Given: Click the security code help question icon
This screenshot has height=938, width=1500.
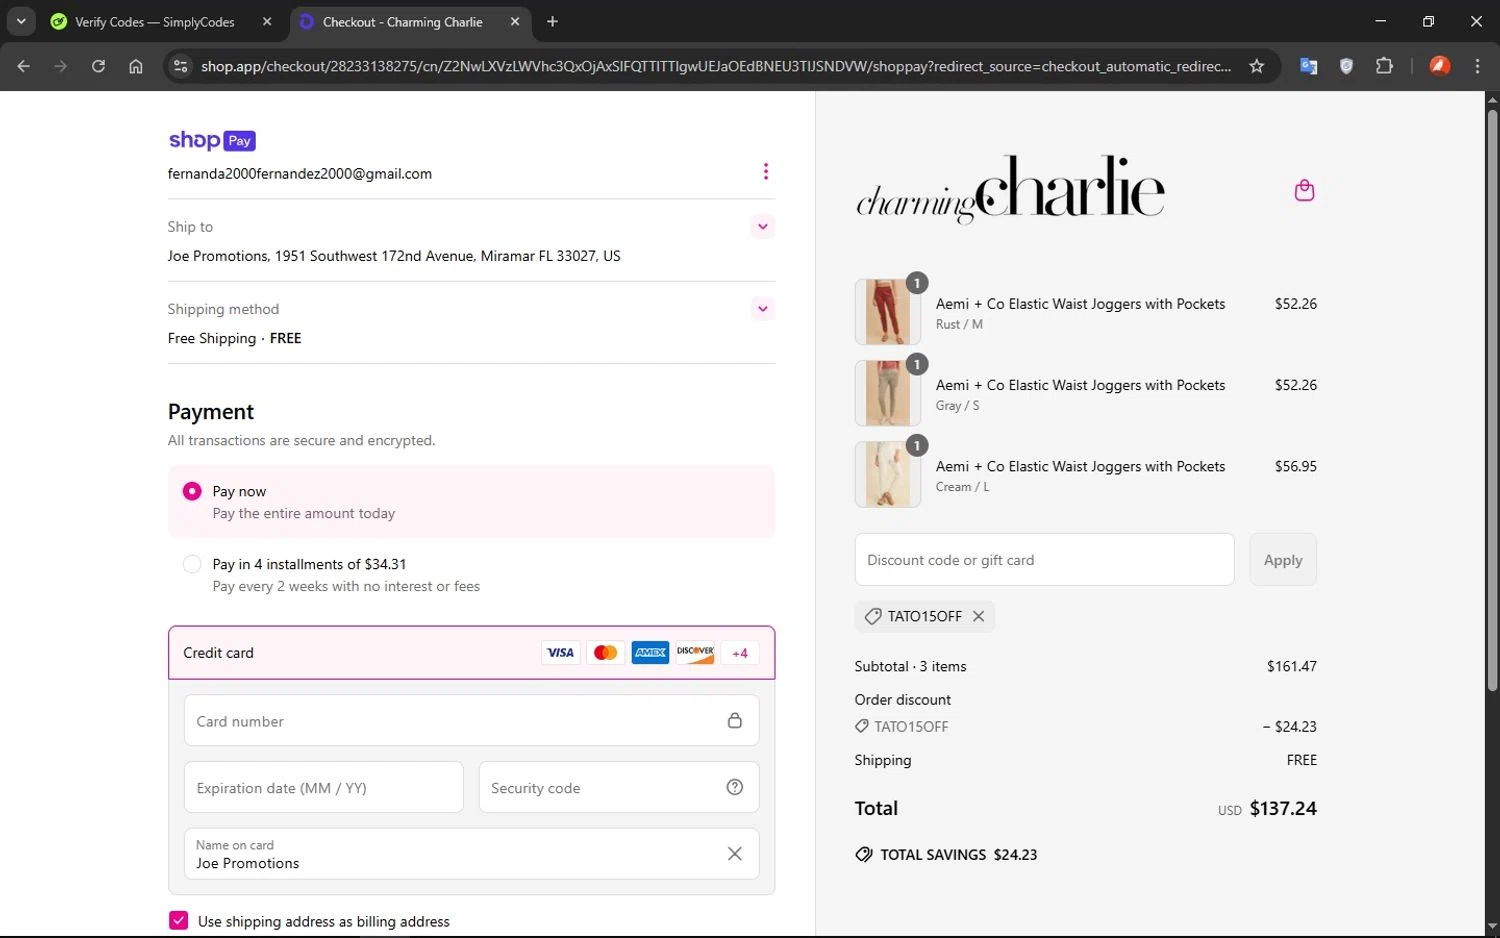Looking at the screenshot, I should (x=735, y=787).
